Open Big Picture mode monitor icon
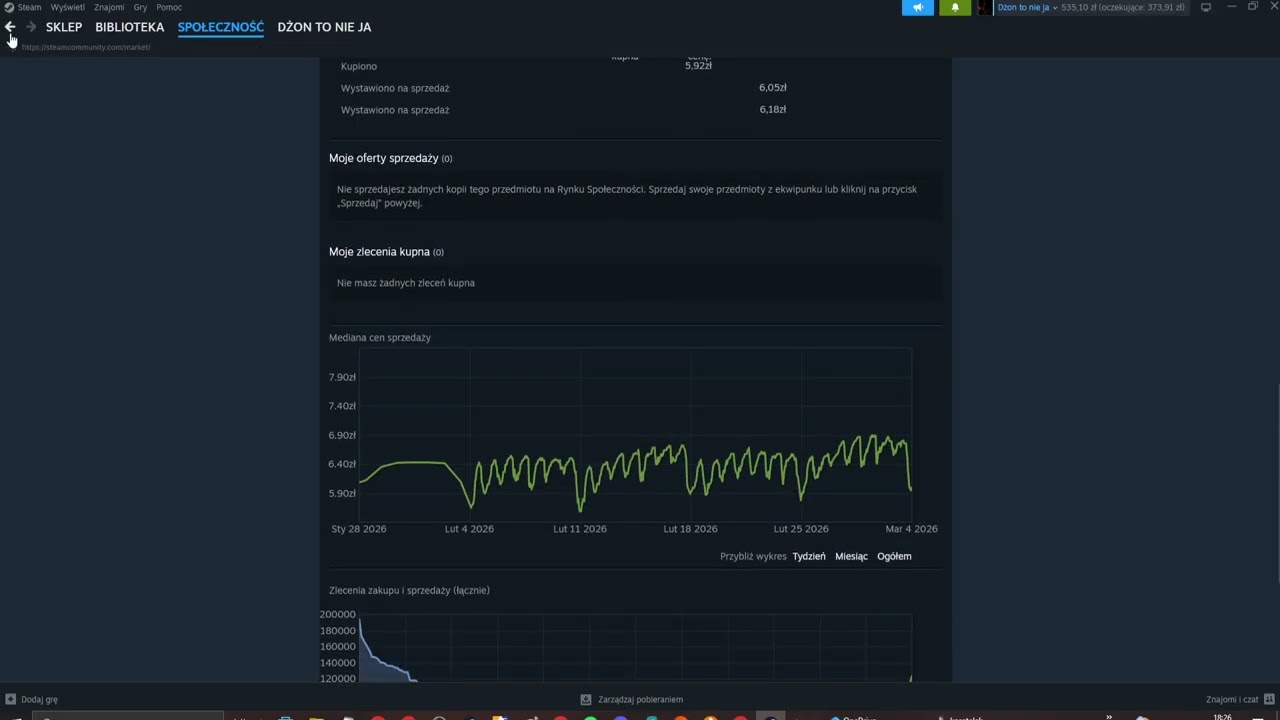The height and width of the screenshot is (720, 1280). point(1206,7)
